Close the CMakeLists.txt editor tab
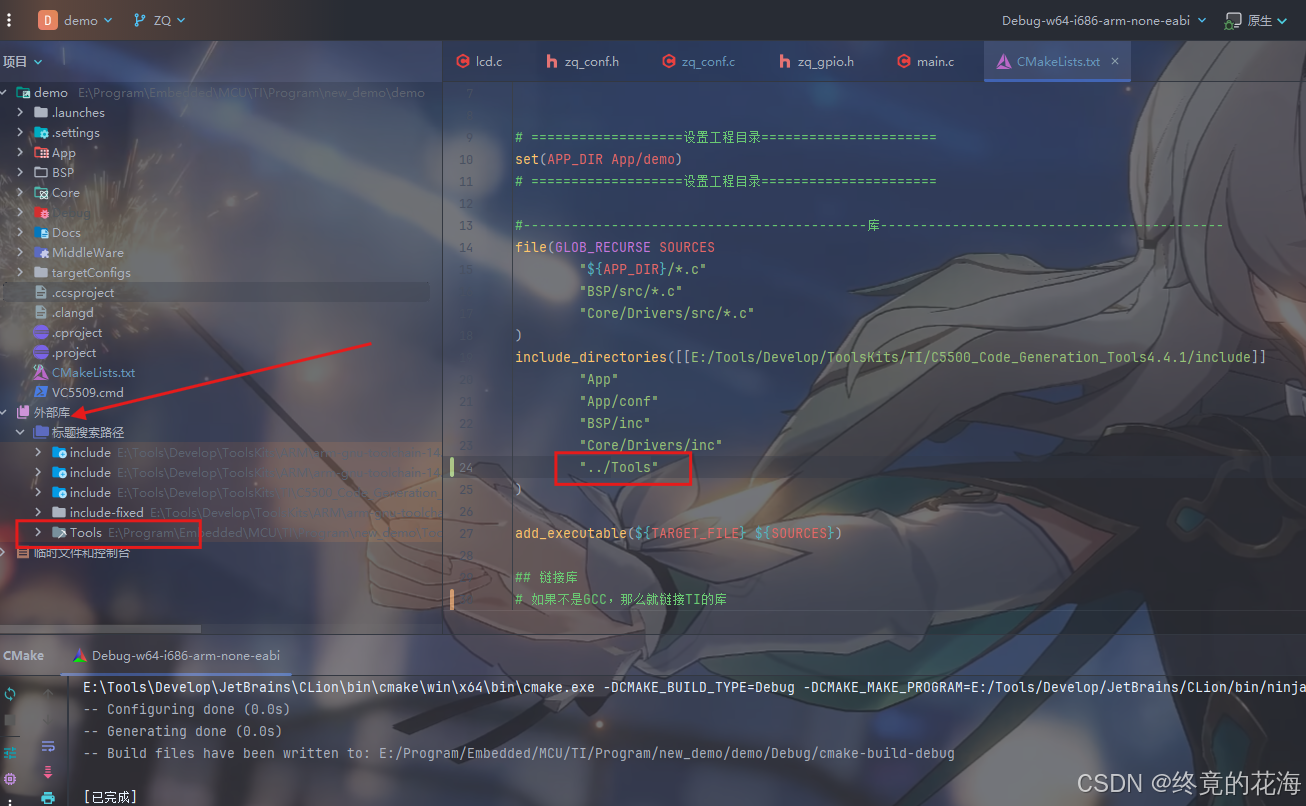Image resolution: width=1306 pixels, height=806 pixels. tap(1115, 61)
